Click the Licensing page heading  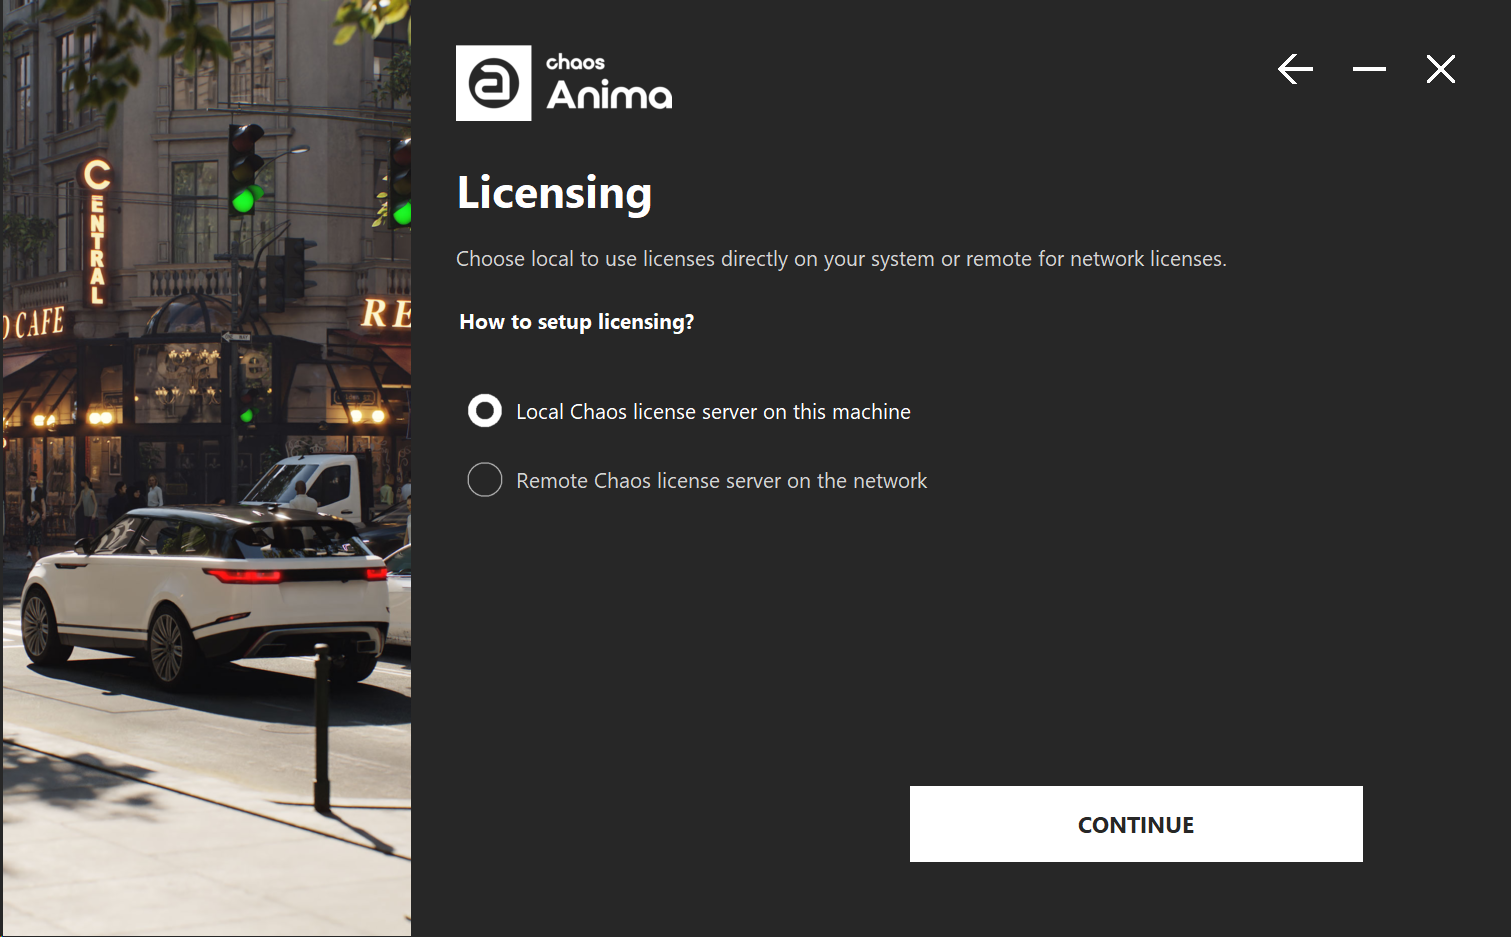tap(554, 193)
